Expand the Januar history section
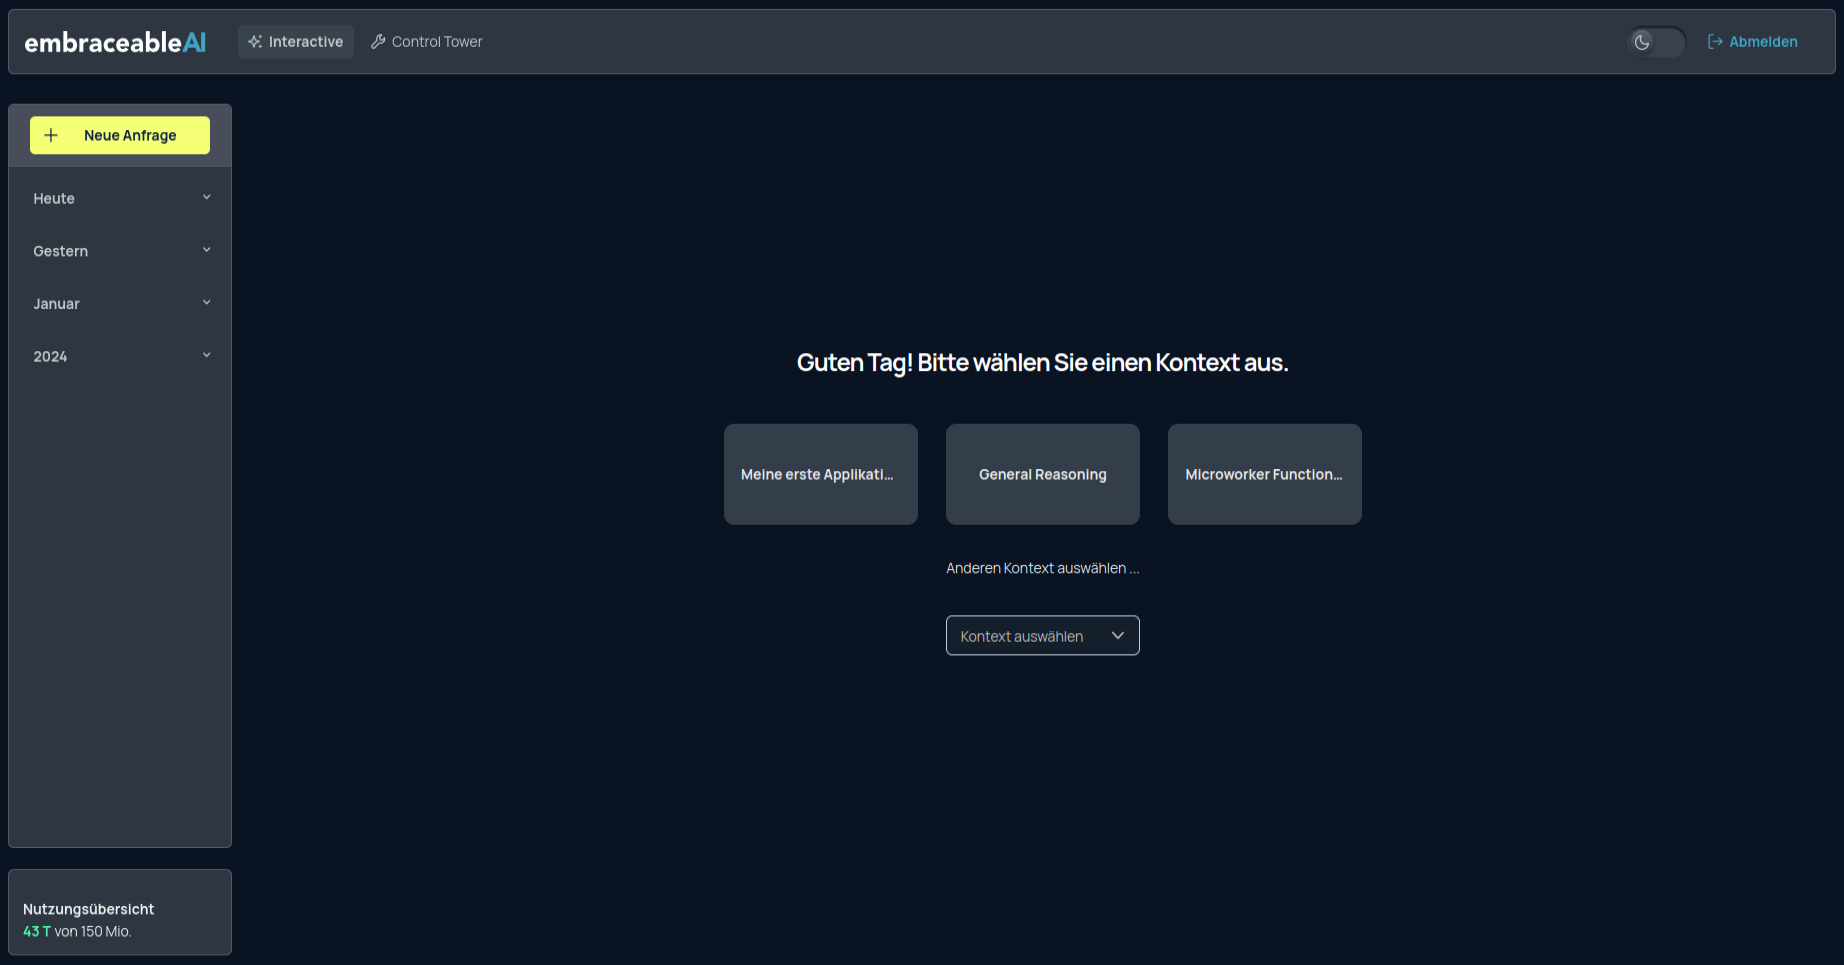The height and width of the screenshot is (965, 1844). pyautogui.click(x=120, y=304)
